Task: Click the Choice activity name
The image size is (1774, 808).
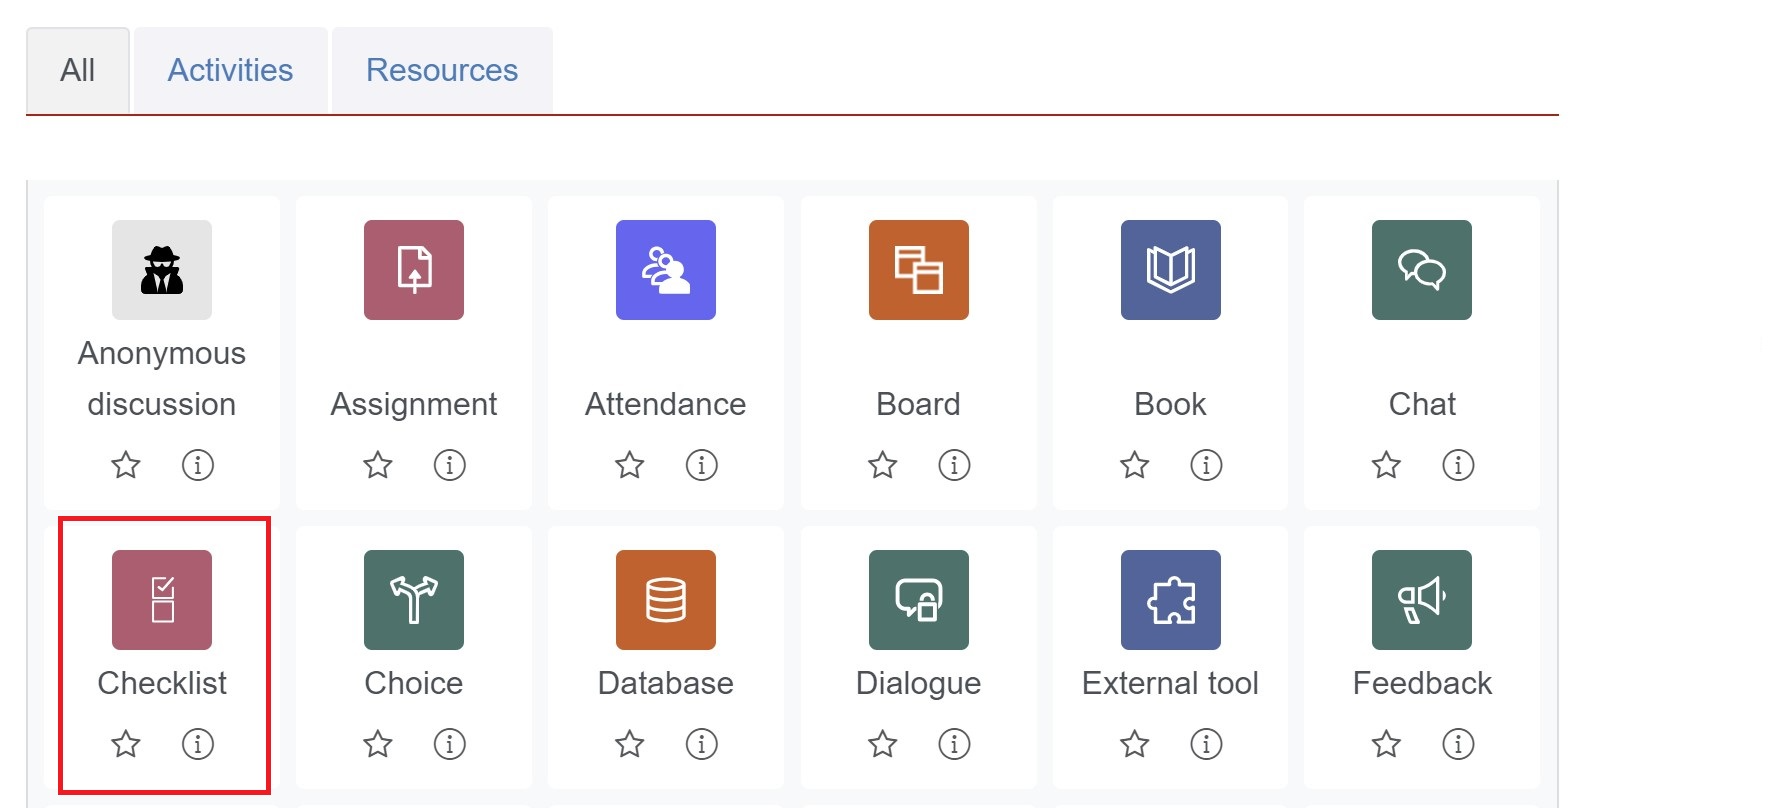Action: tap(414, 683)
